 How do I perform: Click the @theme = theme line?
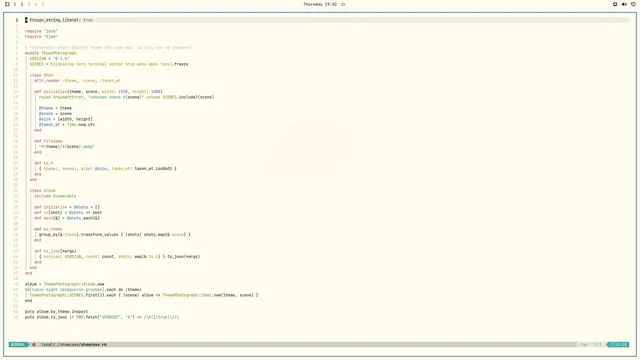pos(55,108)
